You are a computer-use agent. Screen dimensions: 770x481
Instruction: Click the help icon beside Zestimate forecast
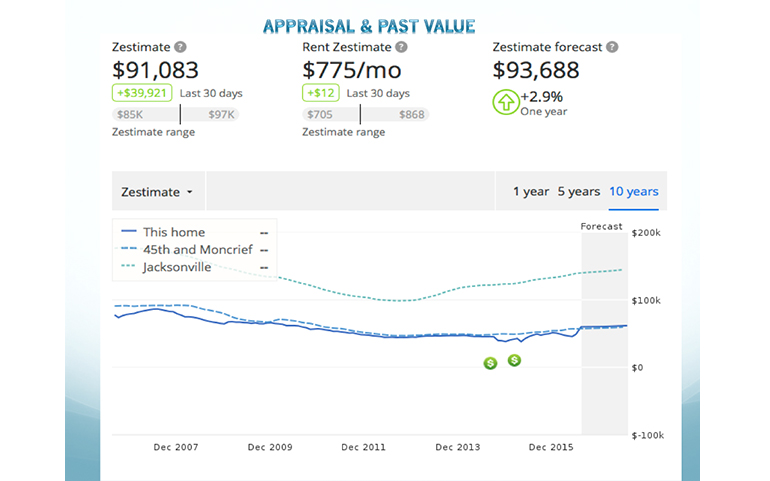tap(612, 47)
